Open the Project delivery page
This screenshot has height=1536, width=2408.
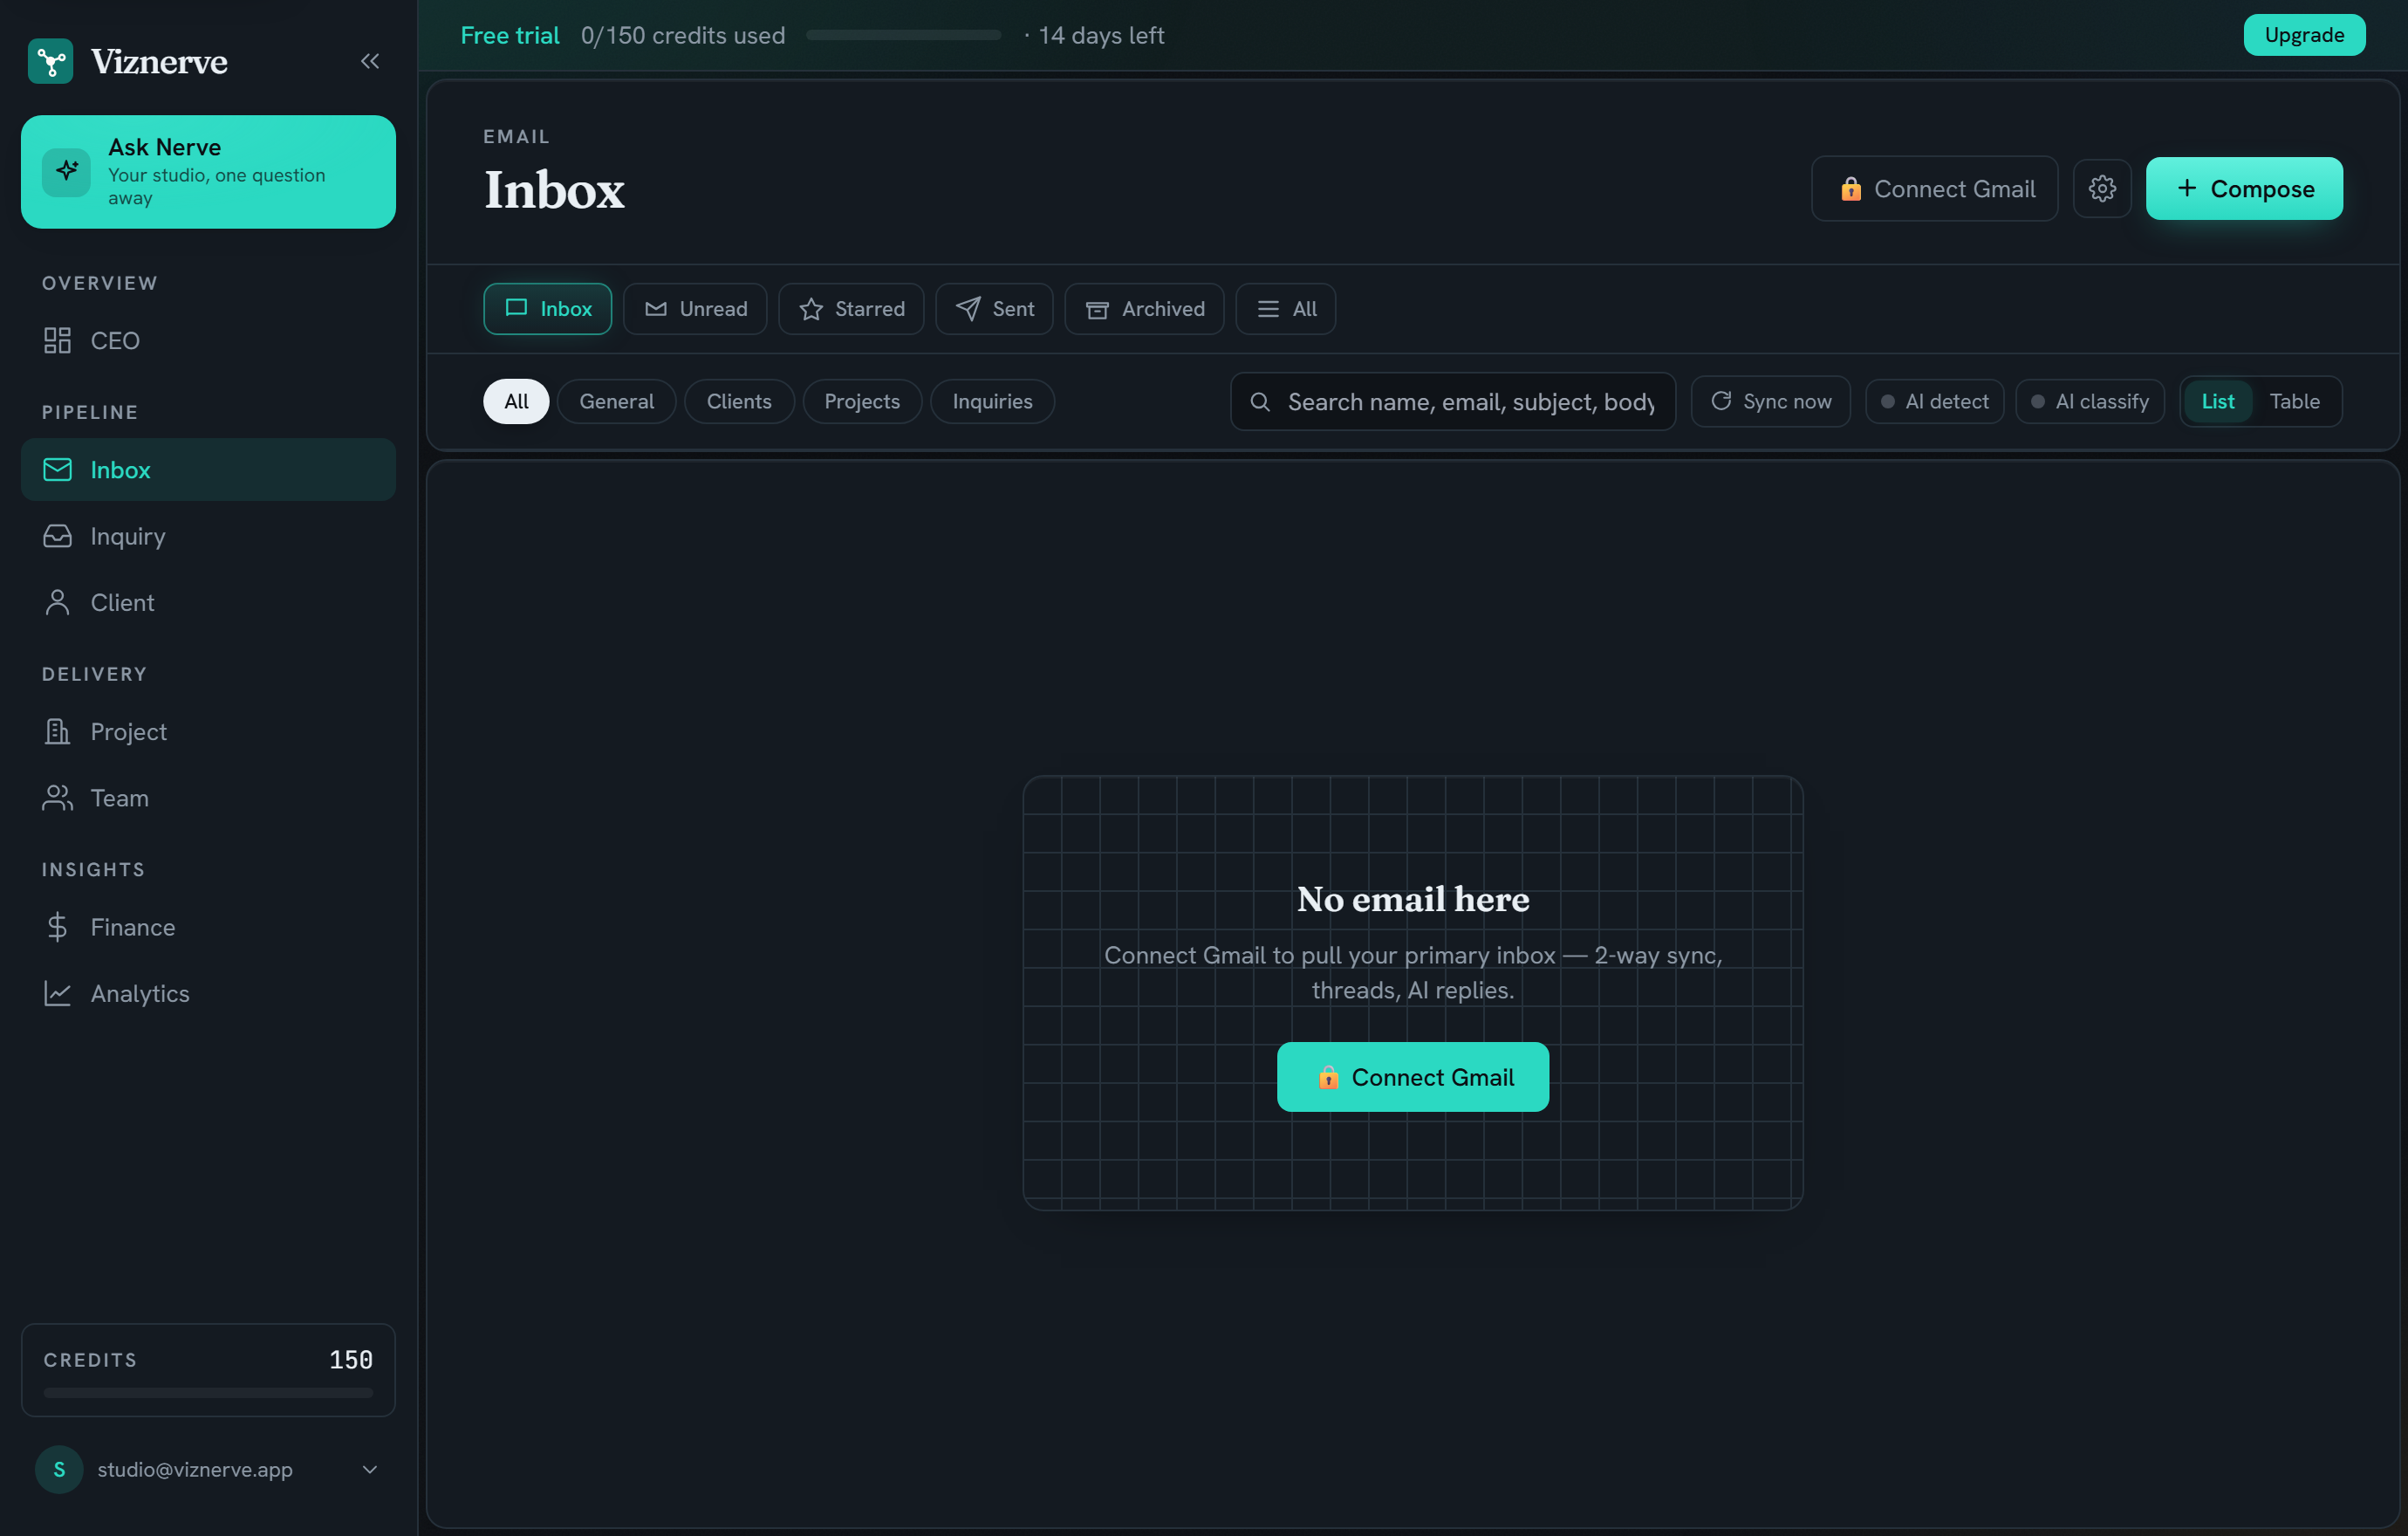click(208, 732)
